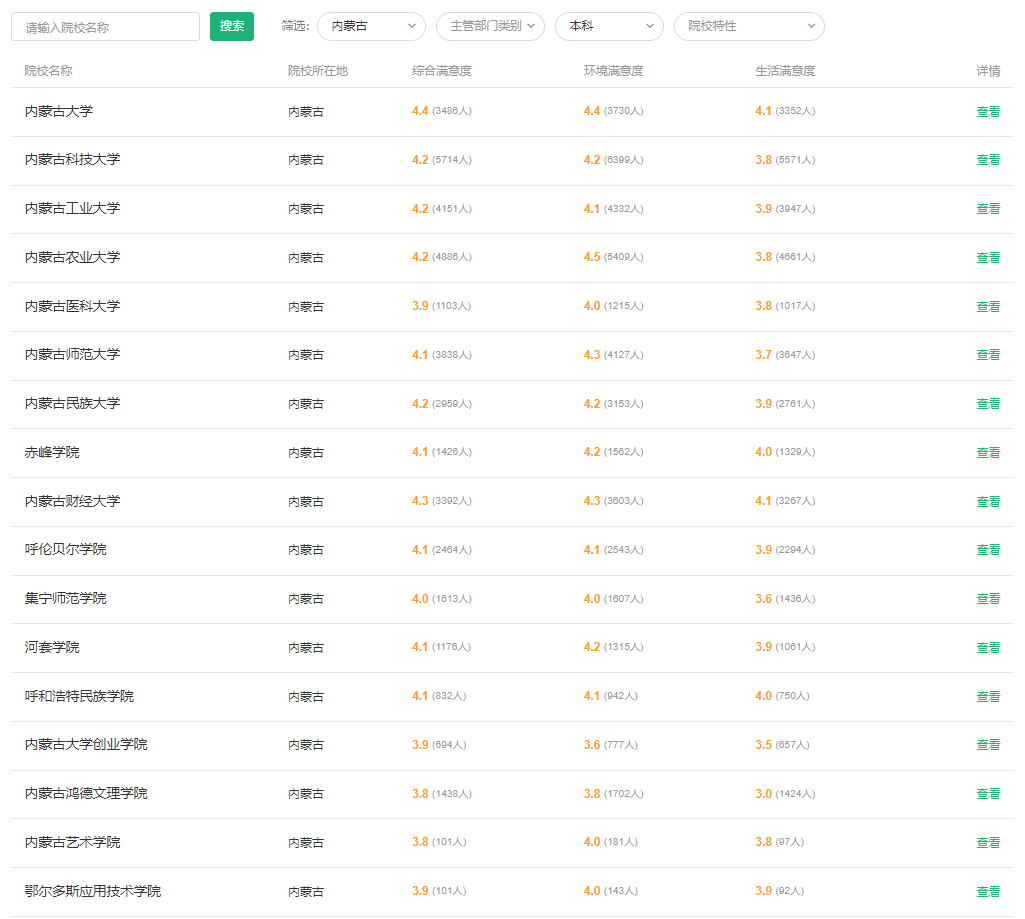Select the 内蒙古工业大学 school name
This screenshot has height=919, width=1025.
pyautogui.click(x=73, y=209)
